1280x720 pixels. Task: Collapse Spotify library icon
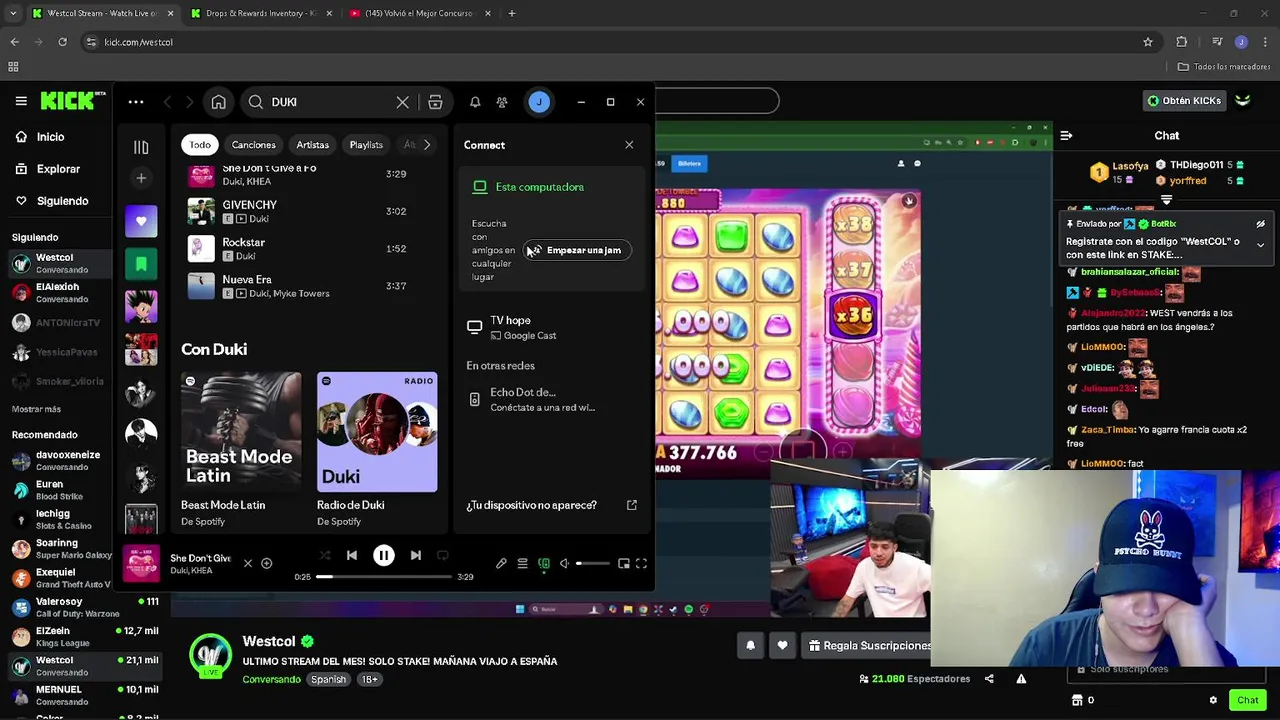pos(141,147)
